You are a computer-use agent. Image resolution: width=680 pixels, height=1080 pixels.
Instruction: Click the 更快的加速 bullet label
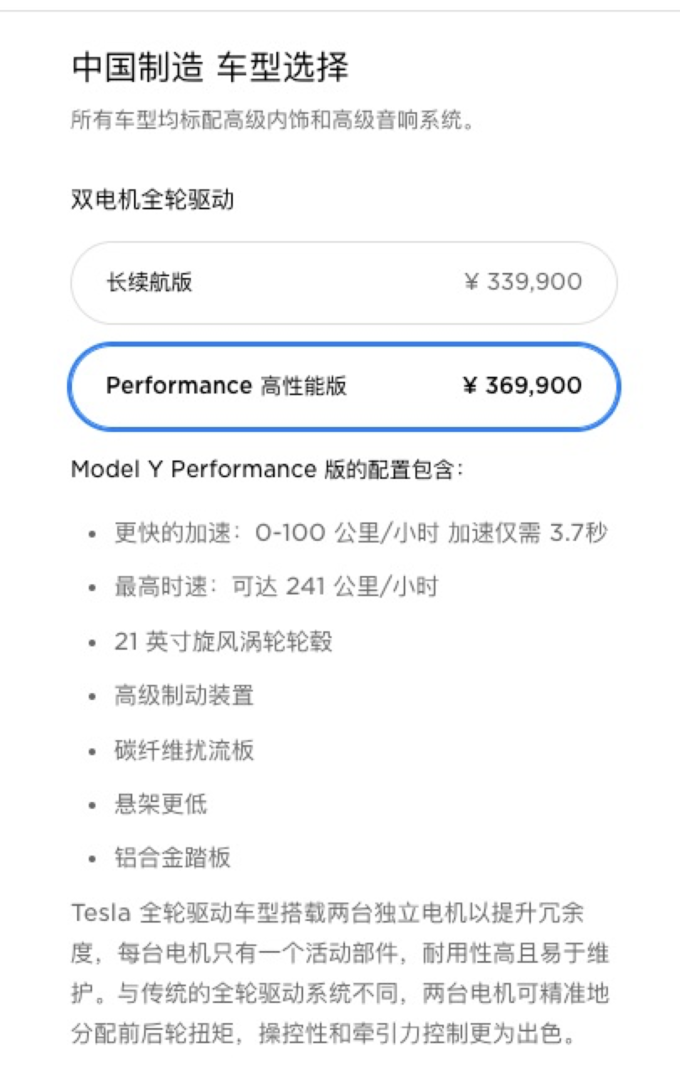pyautogui.click(x=173, y=533)
